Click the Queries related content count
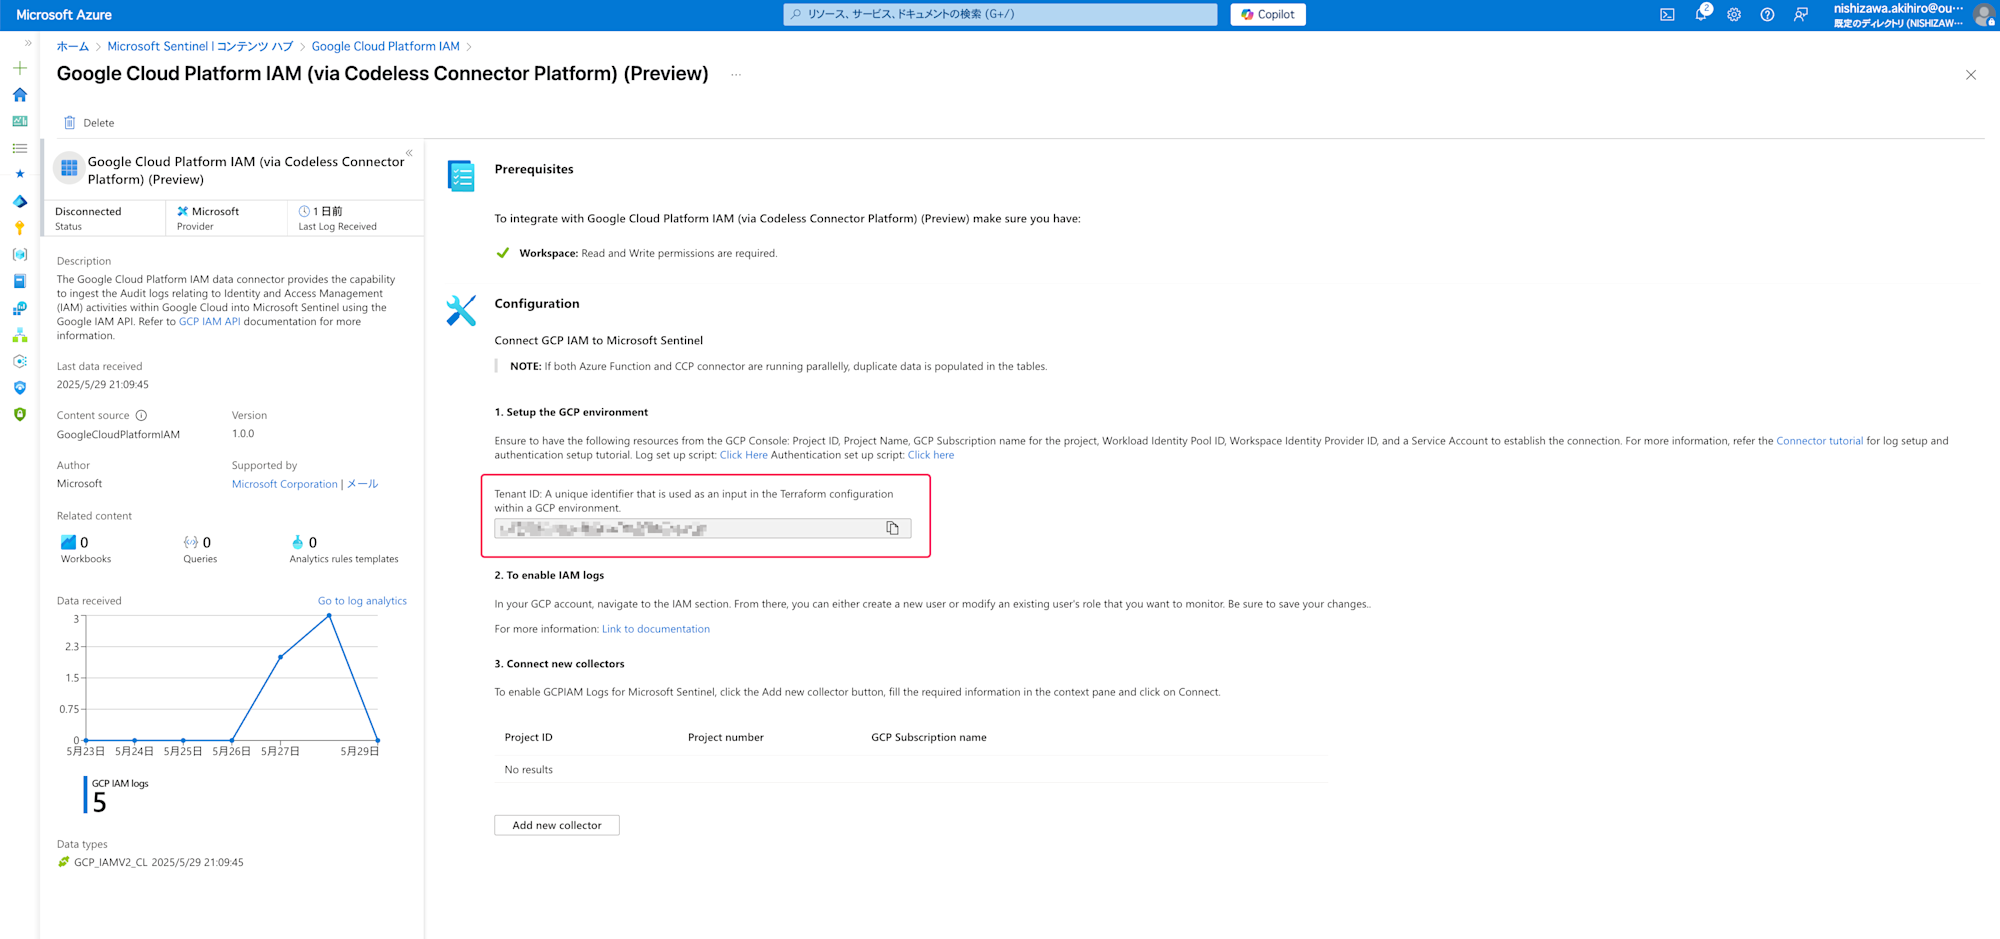The image size is (2000, 939). coord(200,550)
